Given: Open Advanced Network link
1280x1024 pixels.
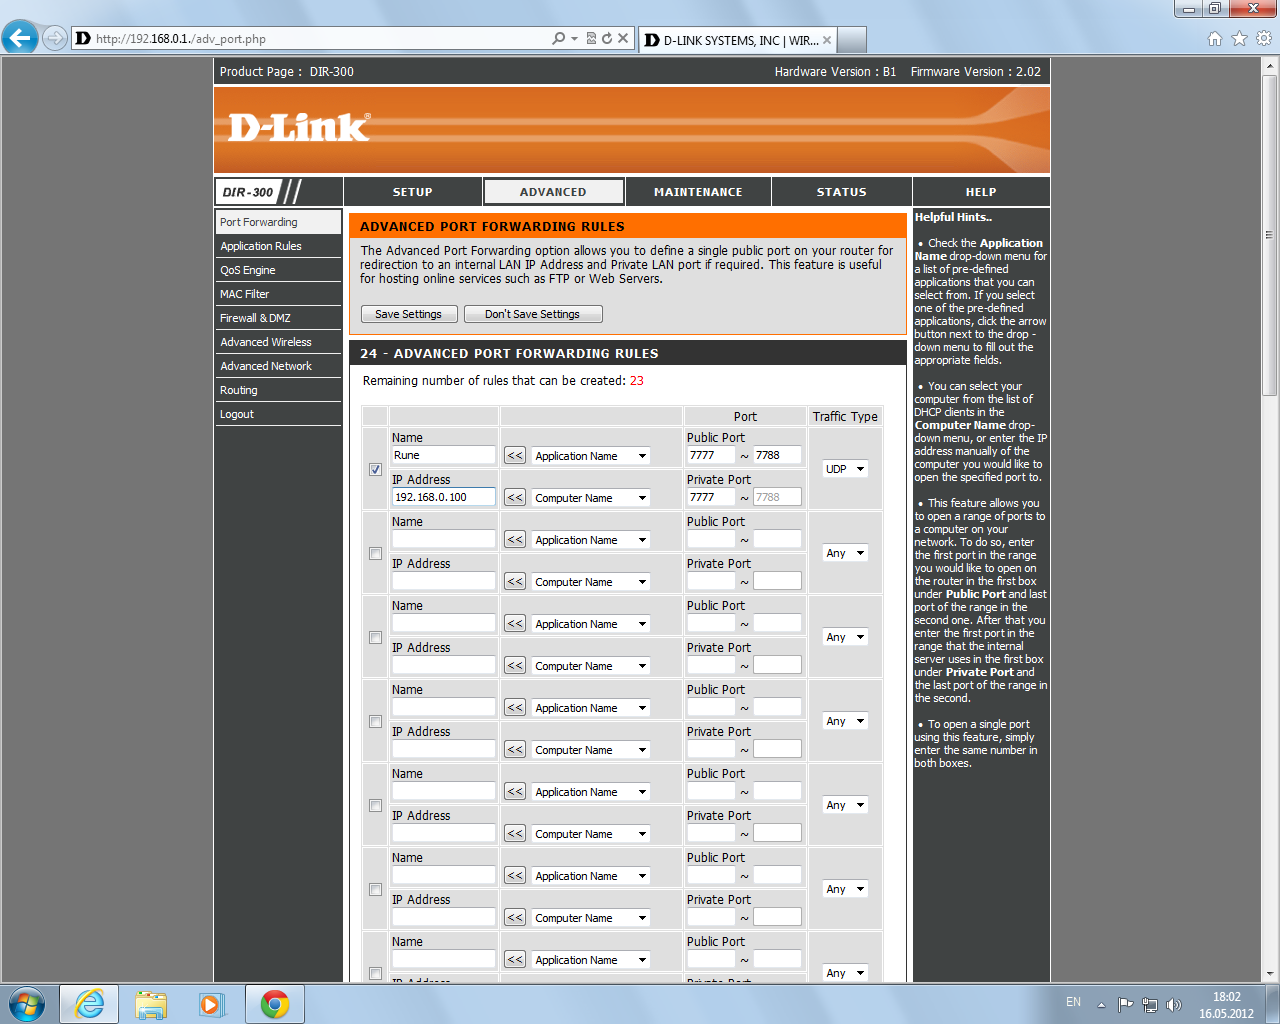Looking at the screenshot, I should click(278, 366).
